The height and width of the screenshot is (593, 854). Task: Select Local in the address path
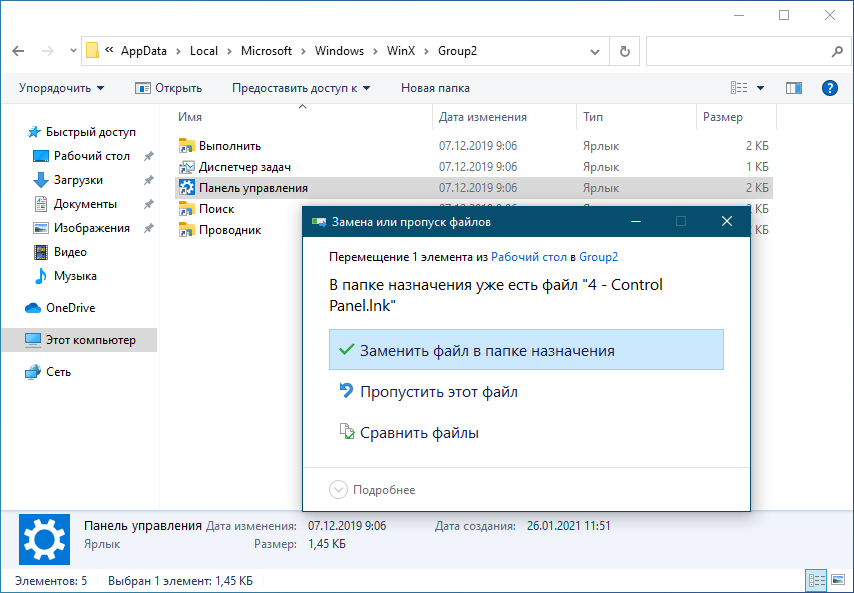click(x=204, y=51)
